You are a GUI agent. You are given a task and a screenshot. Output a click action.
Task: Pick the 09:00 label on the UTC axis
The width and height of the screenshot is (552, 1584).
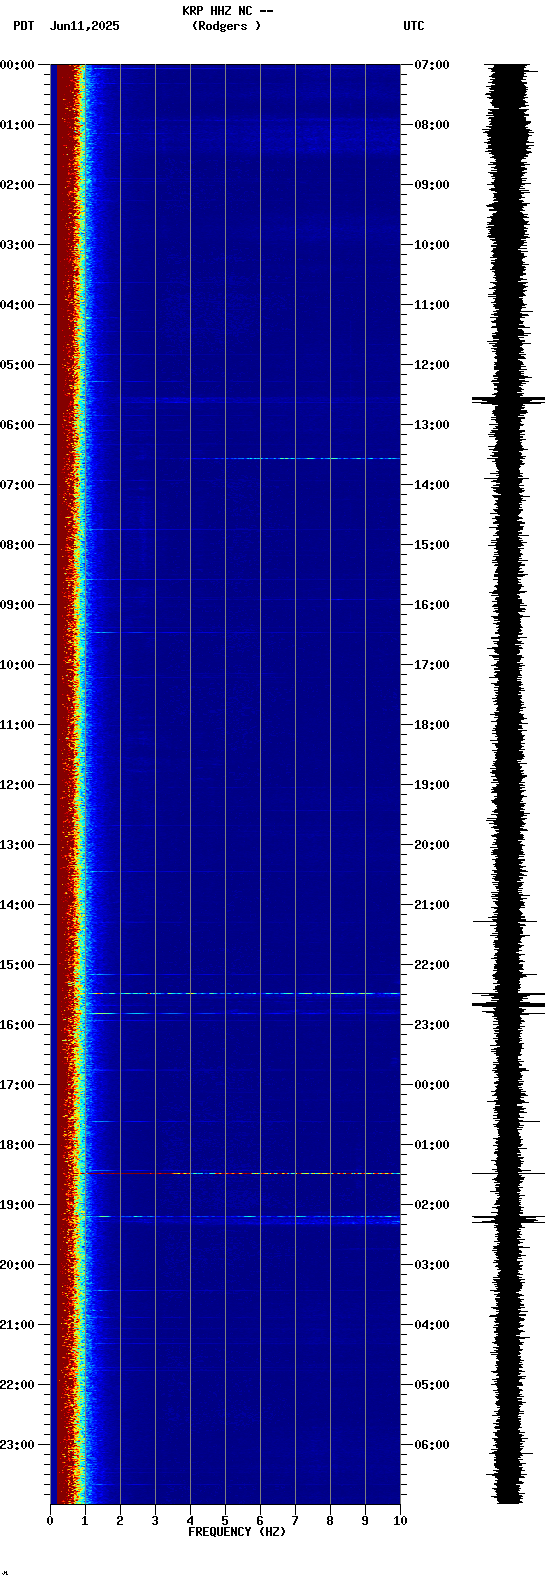click(432, 185)
